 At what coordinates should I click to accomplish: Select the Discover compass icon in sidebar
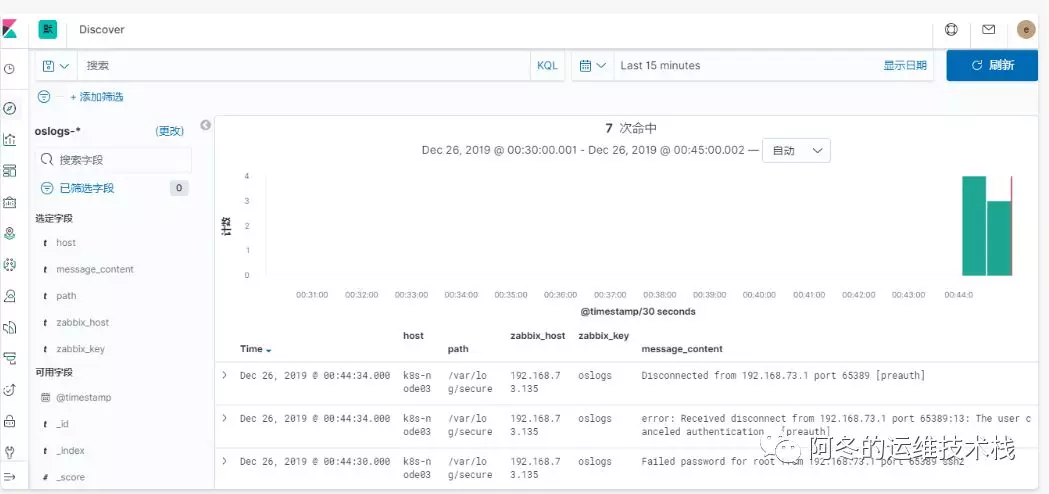9,108
